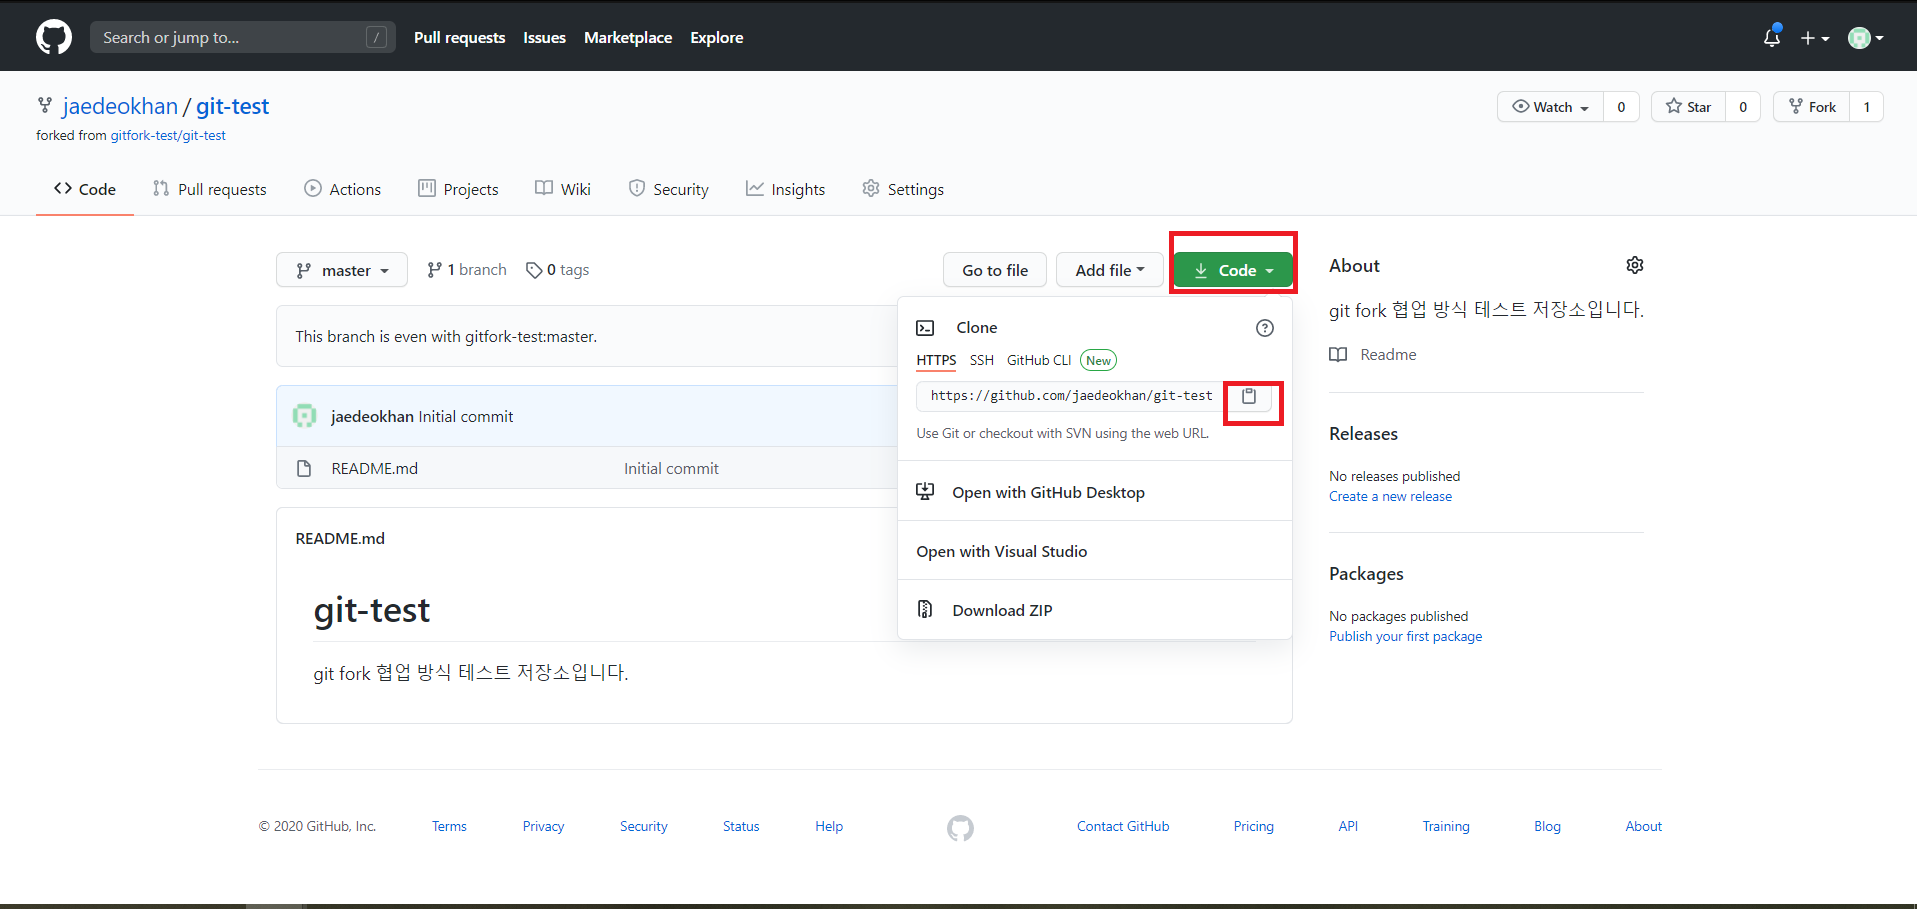The image size is (1920, 909).
Task: Open the user avatar profile menu
Action: pos(1866,38)
